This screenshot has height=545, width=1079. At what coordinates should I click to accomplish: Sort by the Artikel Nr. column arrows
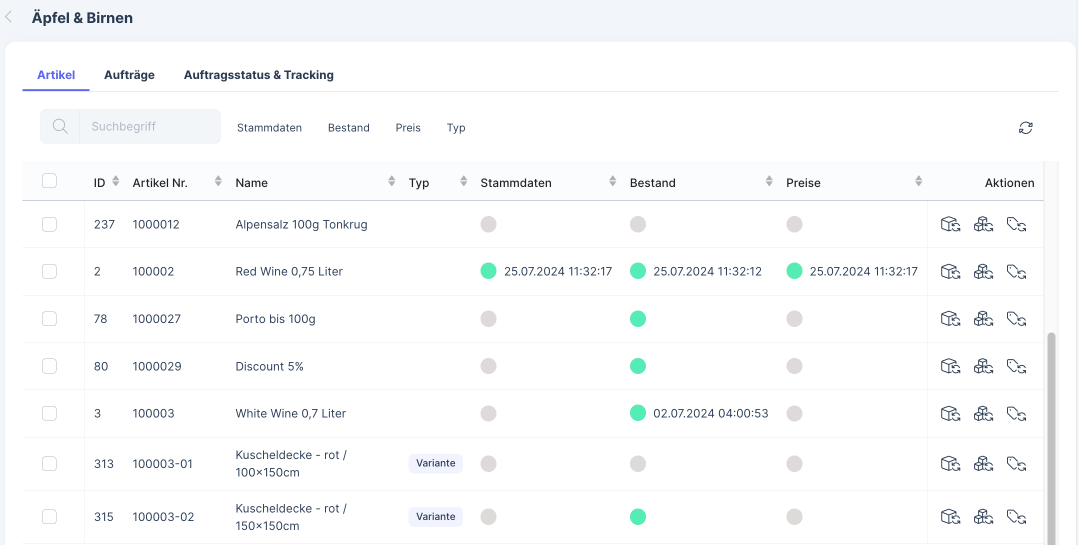215,182
